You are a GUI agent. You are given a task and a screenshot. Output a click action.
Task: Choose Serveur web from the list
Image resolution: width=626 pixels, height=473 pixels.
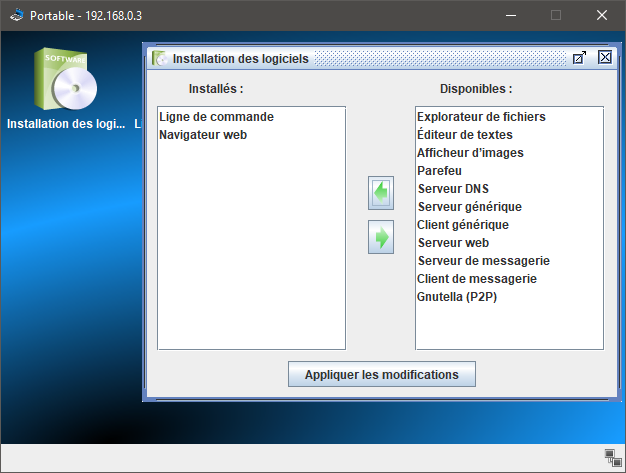(453, 243)
